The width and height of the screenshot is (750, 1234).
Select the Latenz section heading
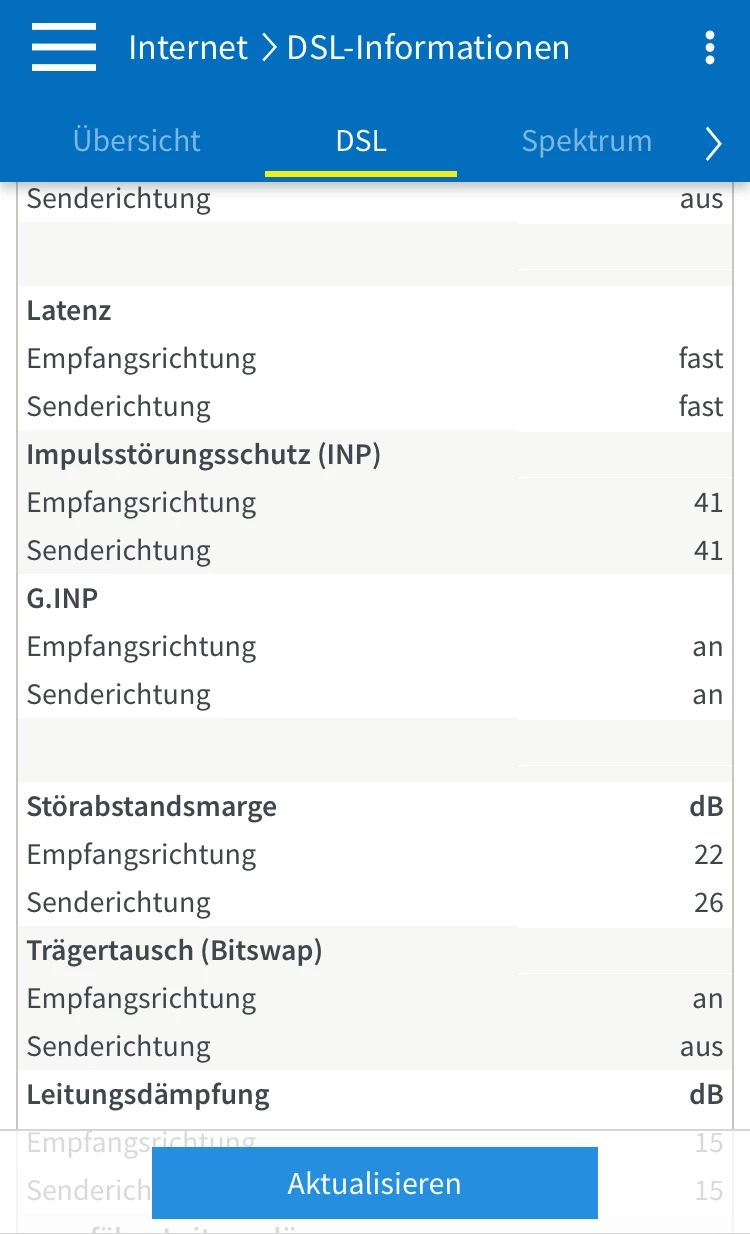tap(69, 311)
